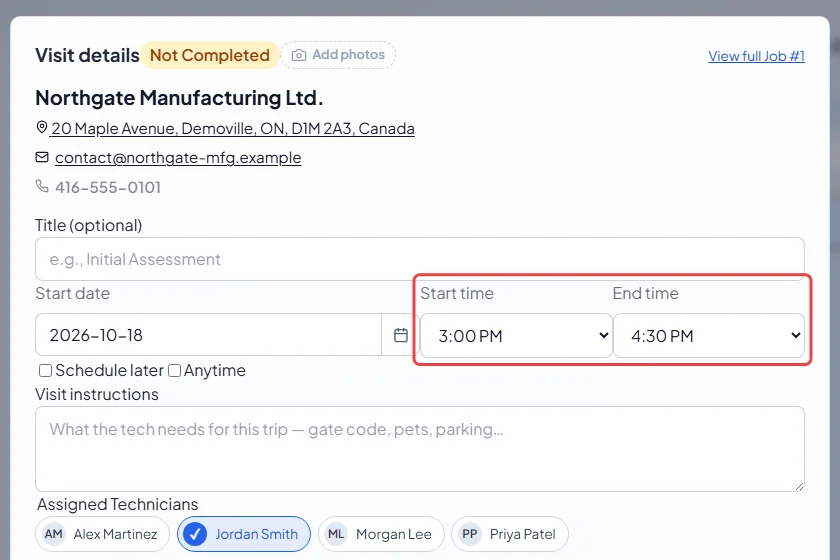Click the Not Completed status badge
The image size is (840, 560).
pyautogui.click(x=210, y=55)
